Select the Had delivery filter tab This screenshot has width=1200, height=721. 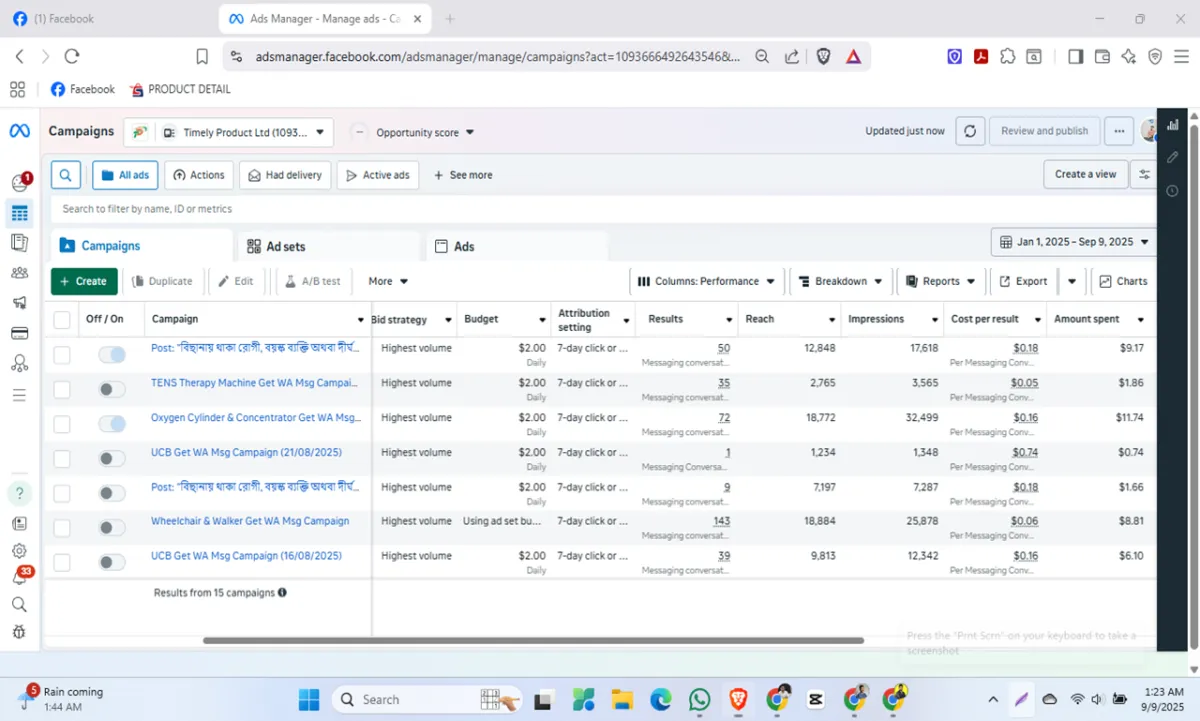[x=285, y=175]
